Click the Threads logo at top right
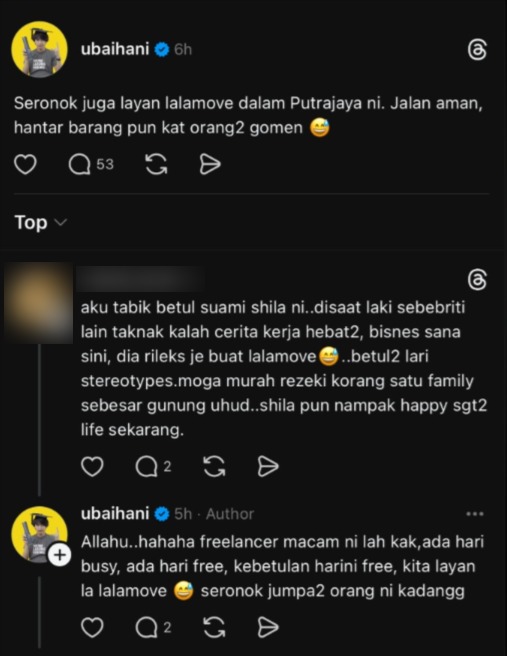 tap(477, 50)
